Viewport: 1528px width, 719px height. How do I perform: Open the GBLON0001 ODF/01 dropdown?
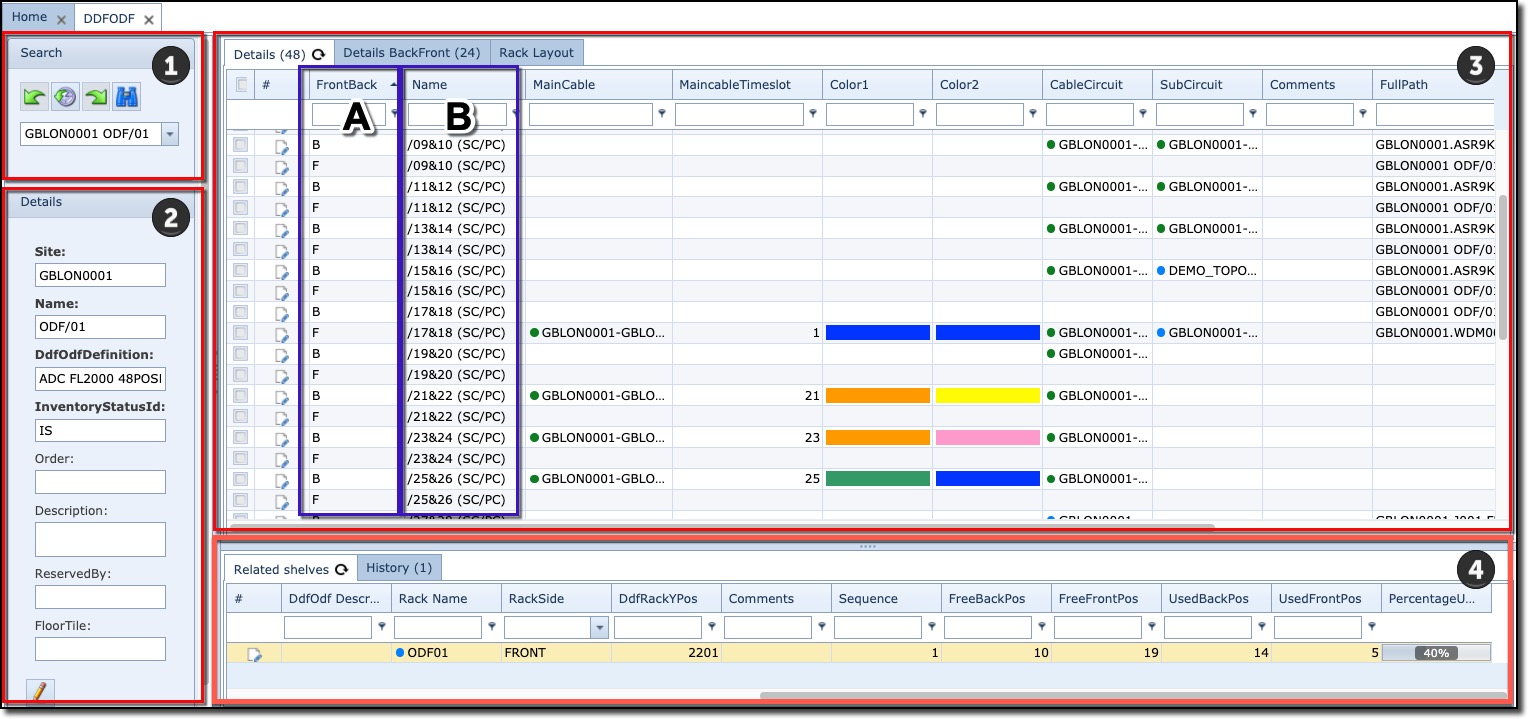click(x=170, y=134)
